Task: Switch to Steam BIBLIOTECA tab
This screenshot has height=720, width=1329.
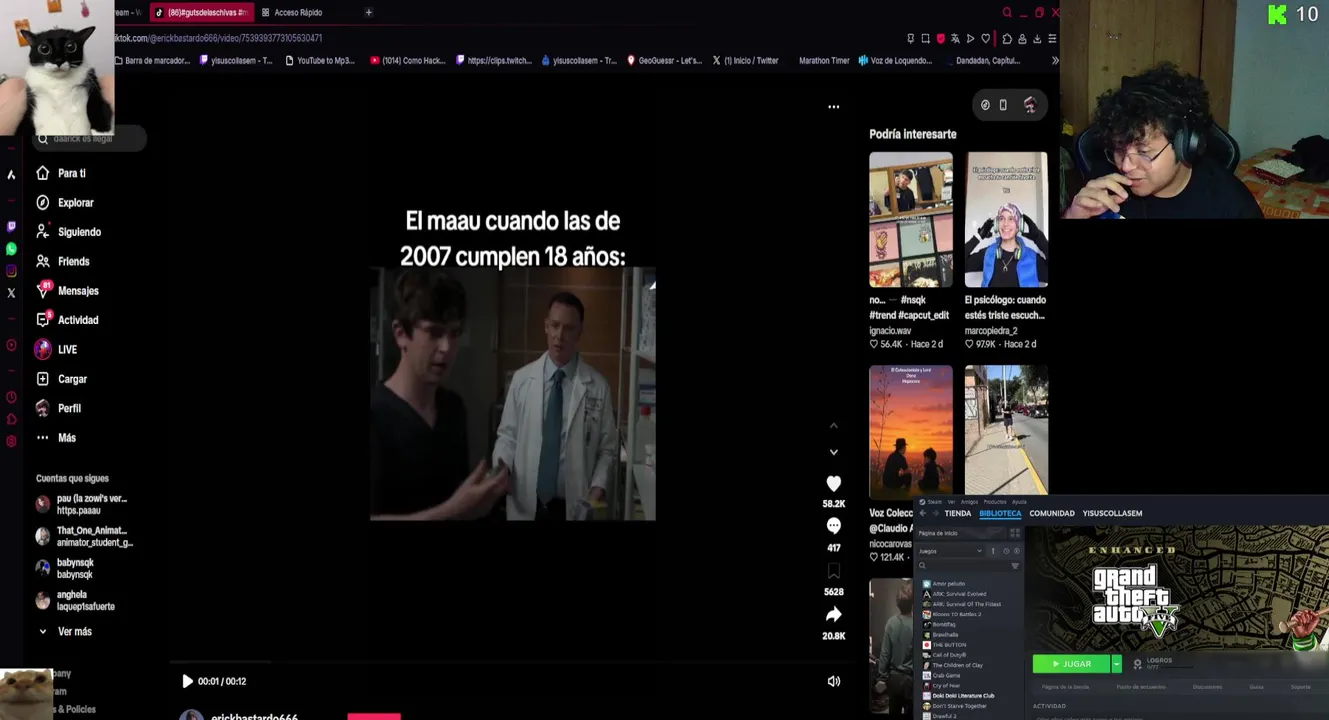Action: pos(1000,513)
